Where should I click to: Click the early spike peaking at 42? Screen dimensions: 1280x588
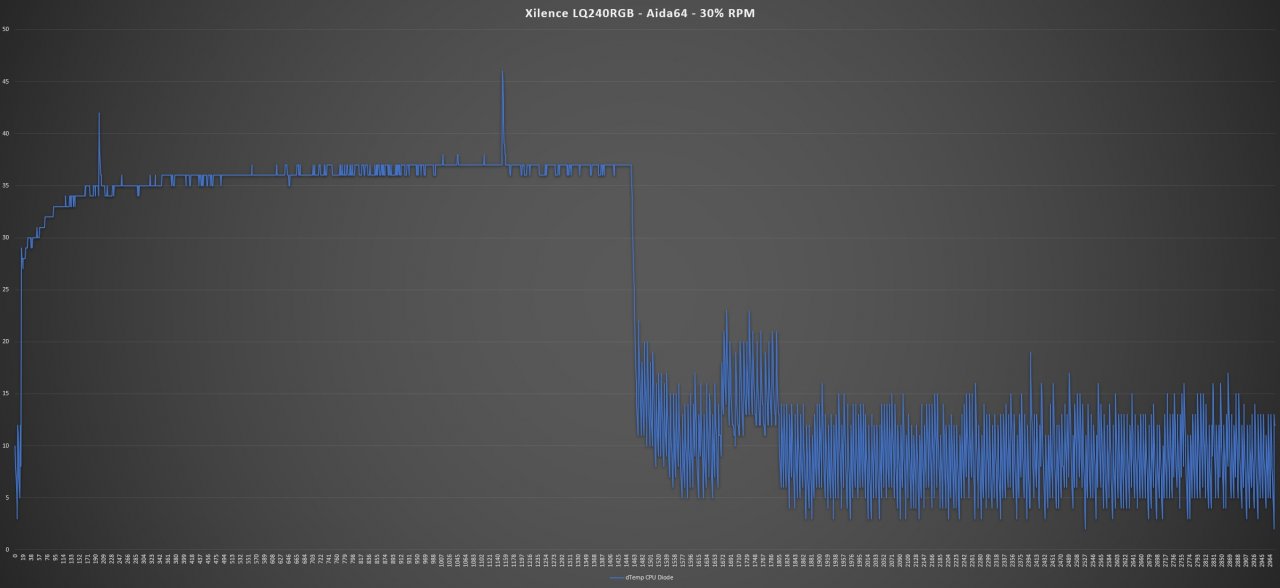click(99, 114)
